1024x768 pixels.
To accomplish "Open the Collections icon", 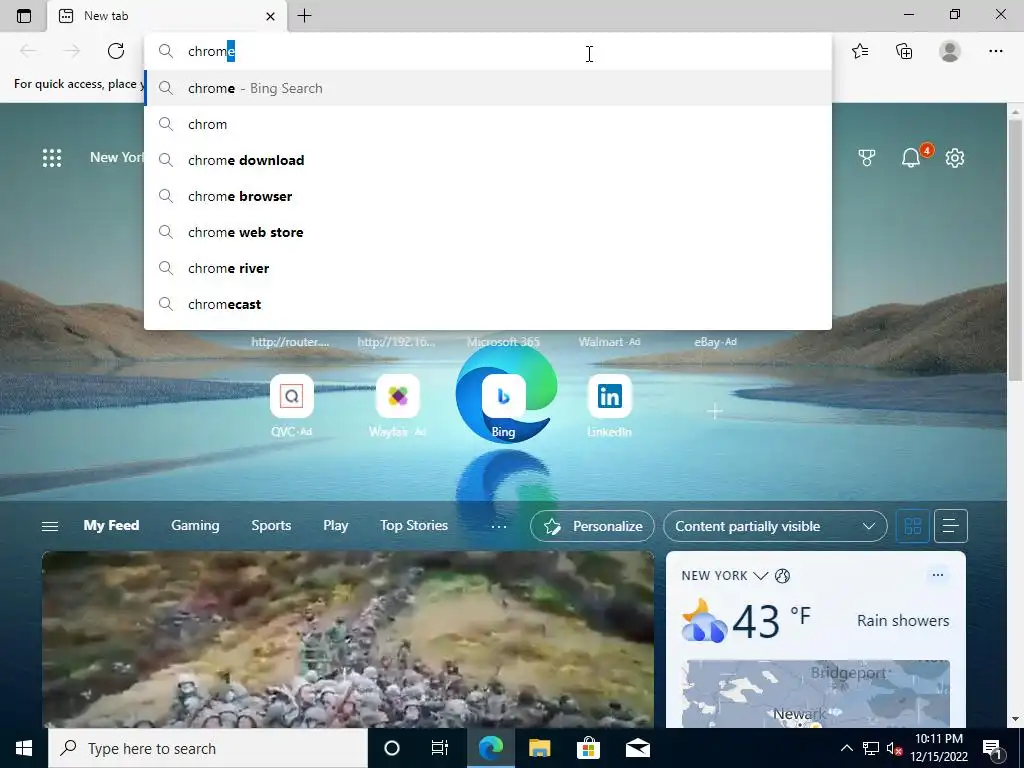I will [x=904, y=51].
